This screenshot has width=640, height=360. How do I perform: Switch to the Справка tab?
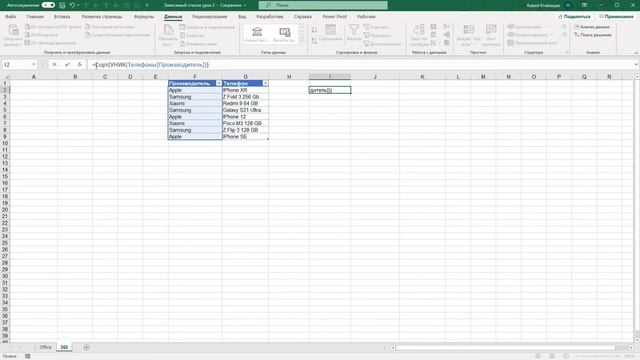302,17
